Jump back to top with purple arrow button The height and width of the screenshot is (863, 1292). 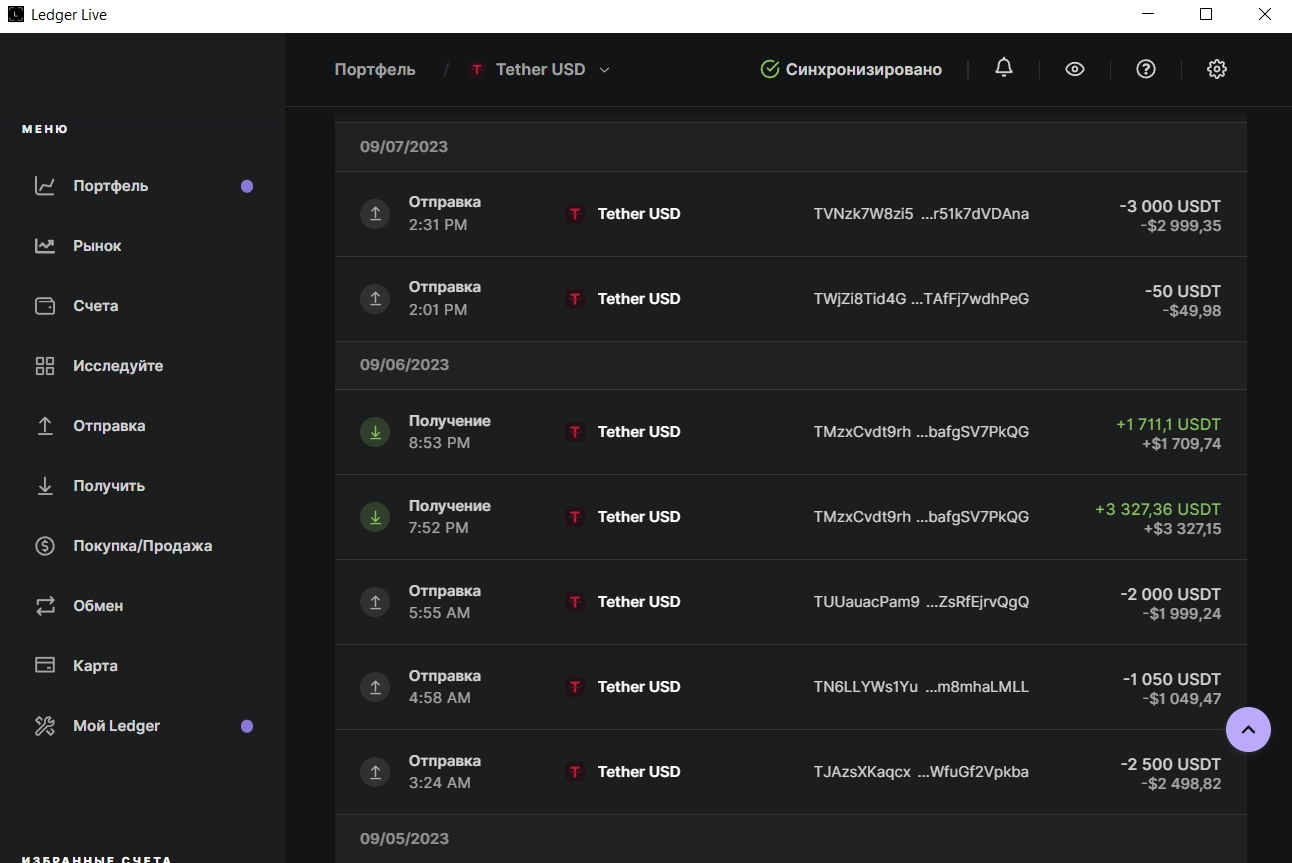pyautogui.click(x=1248, y=730)
